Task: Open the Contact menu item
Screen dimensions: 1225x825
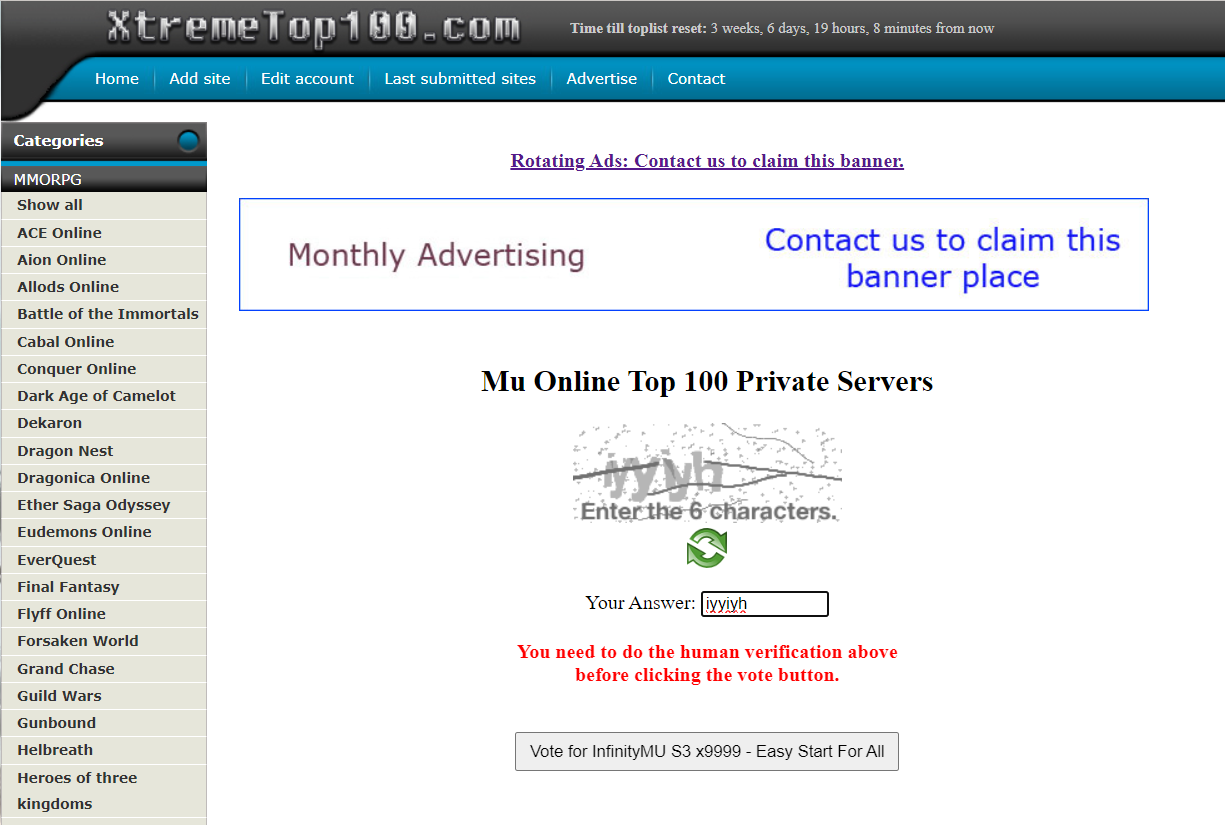Action: [x=696, y=79]
